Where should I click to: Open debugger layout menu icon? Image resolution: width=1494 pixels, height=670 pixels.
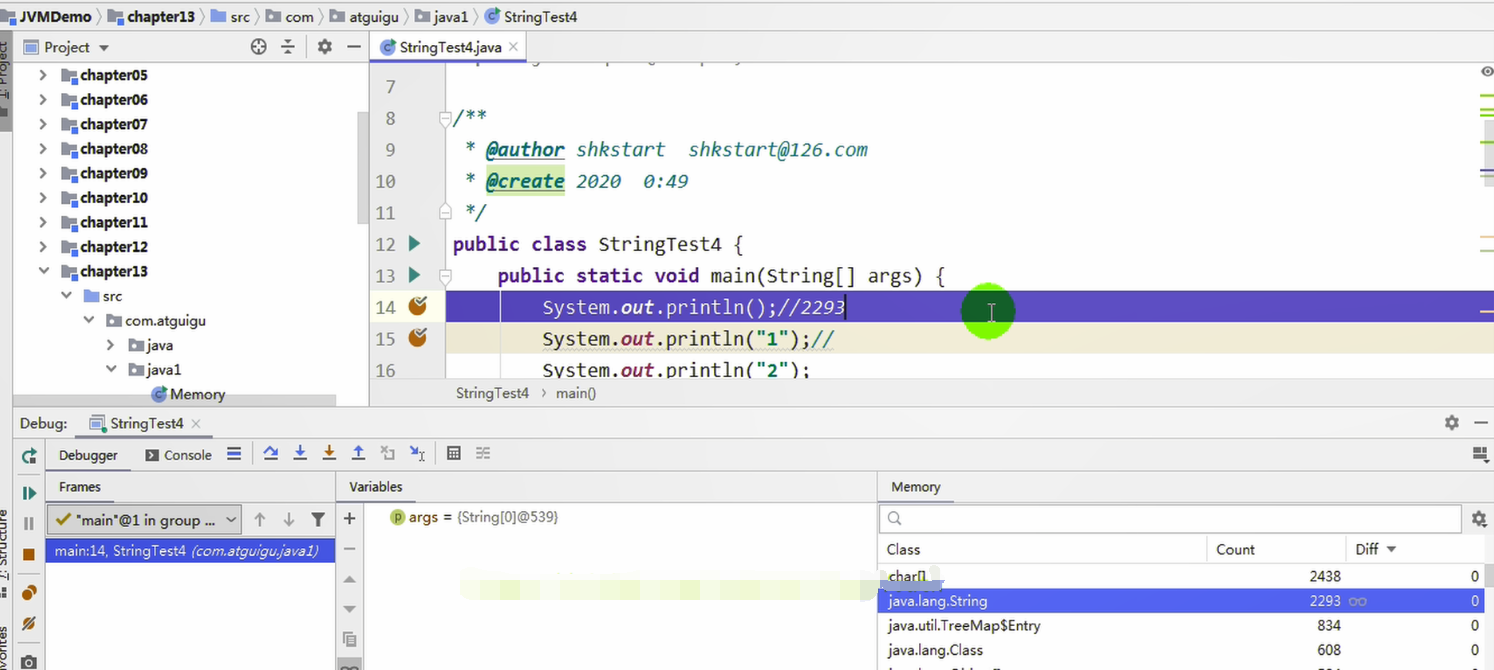coord(234,454)
